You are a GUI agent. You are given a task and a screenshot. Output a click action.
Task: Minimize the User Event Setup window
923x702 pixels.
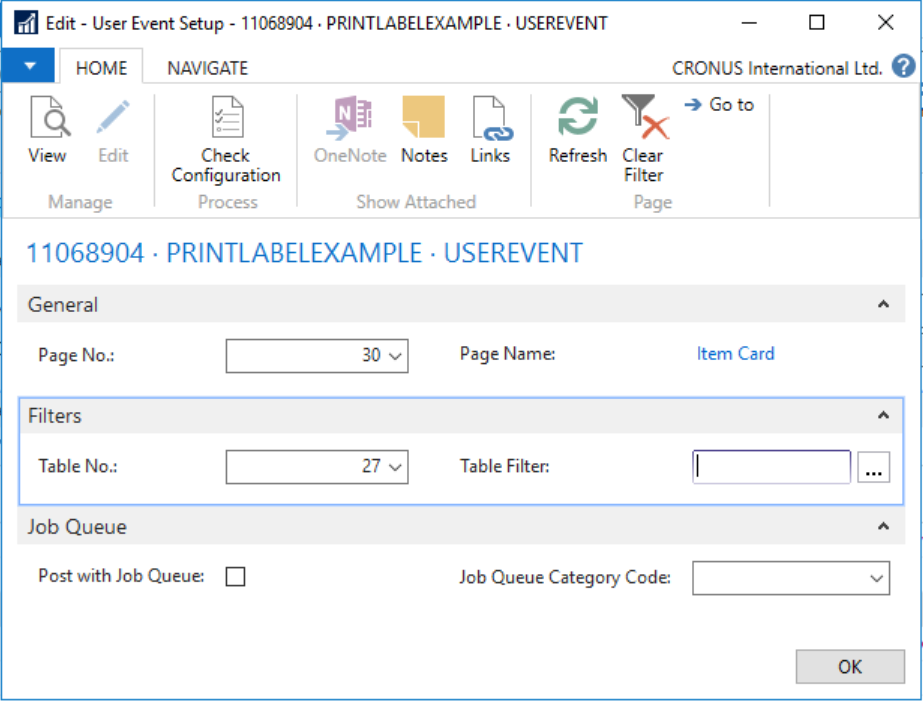[749, 22]
